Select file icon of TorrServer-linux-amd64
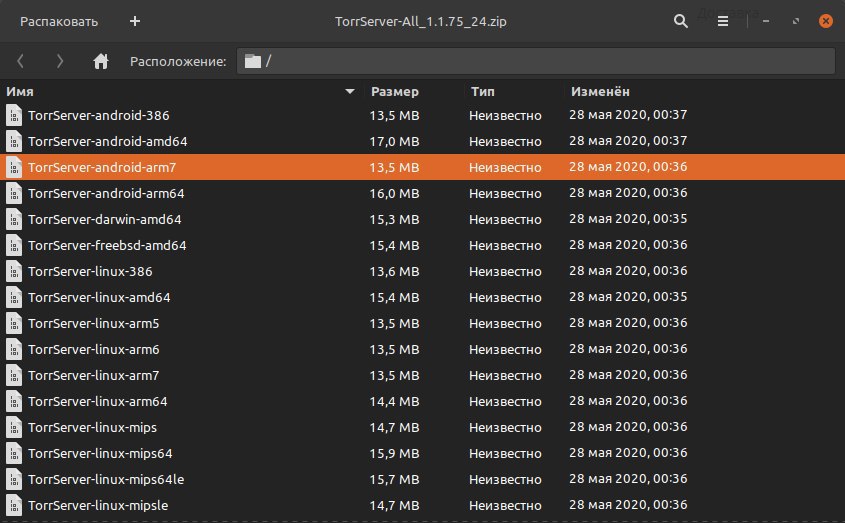The width and height of the screenshot is (845, 523). click(x=14, y=297)
